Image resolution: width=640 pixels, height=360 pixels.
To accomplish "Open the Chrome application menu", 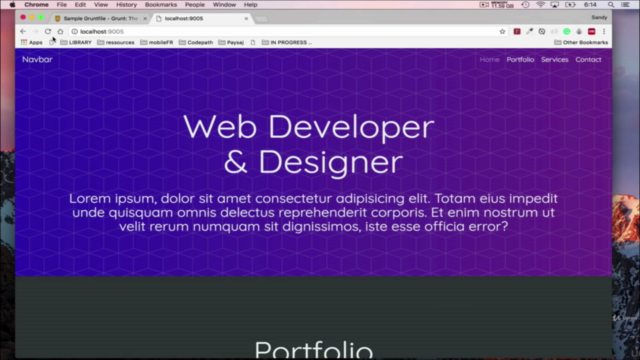I will tap(36, 4).
